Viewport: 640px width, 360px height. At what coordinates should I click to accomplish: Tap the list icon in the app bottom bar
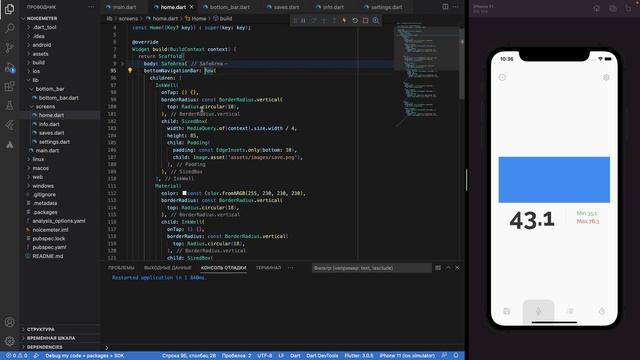pos(570,311)
